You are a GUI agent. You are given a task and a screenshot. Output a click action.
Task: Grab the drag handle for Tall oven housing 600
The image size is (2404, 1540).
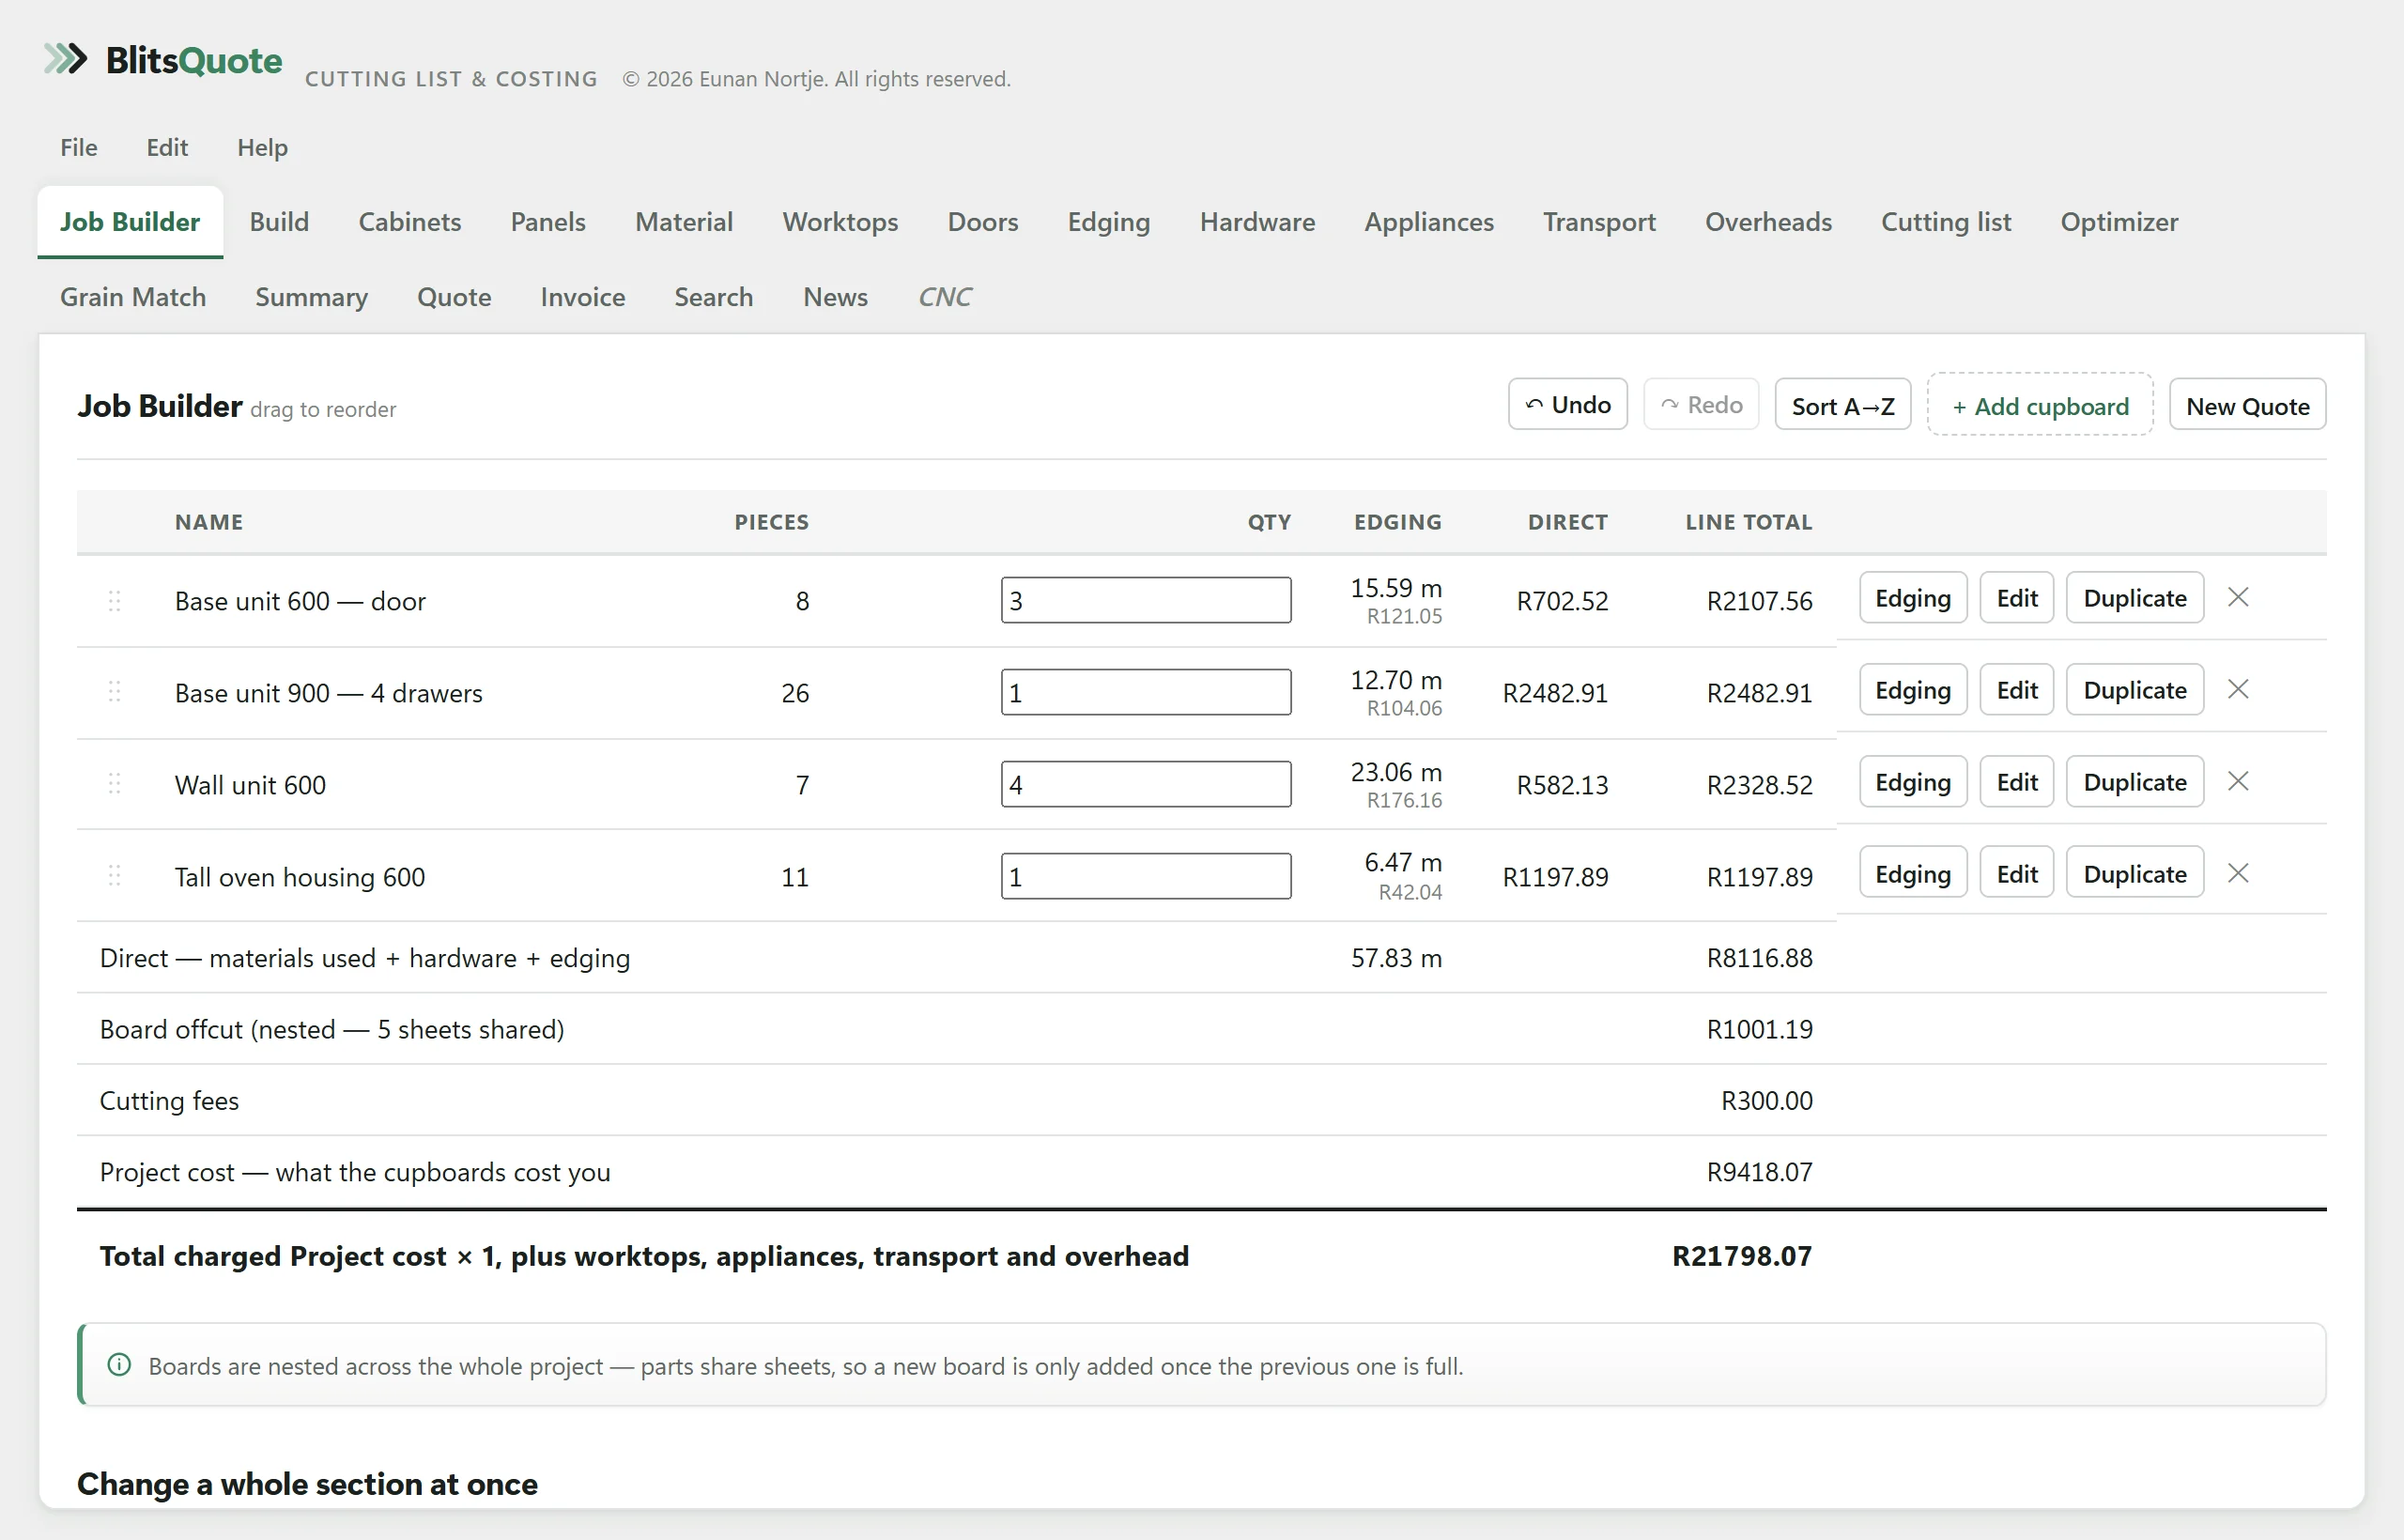[114, 876]
